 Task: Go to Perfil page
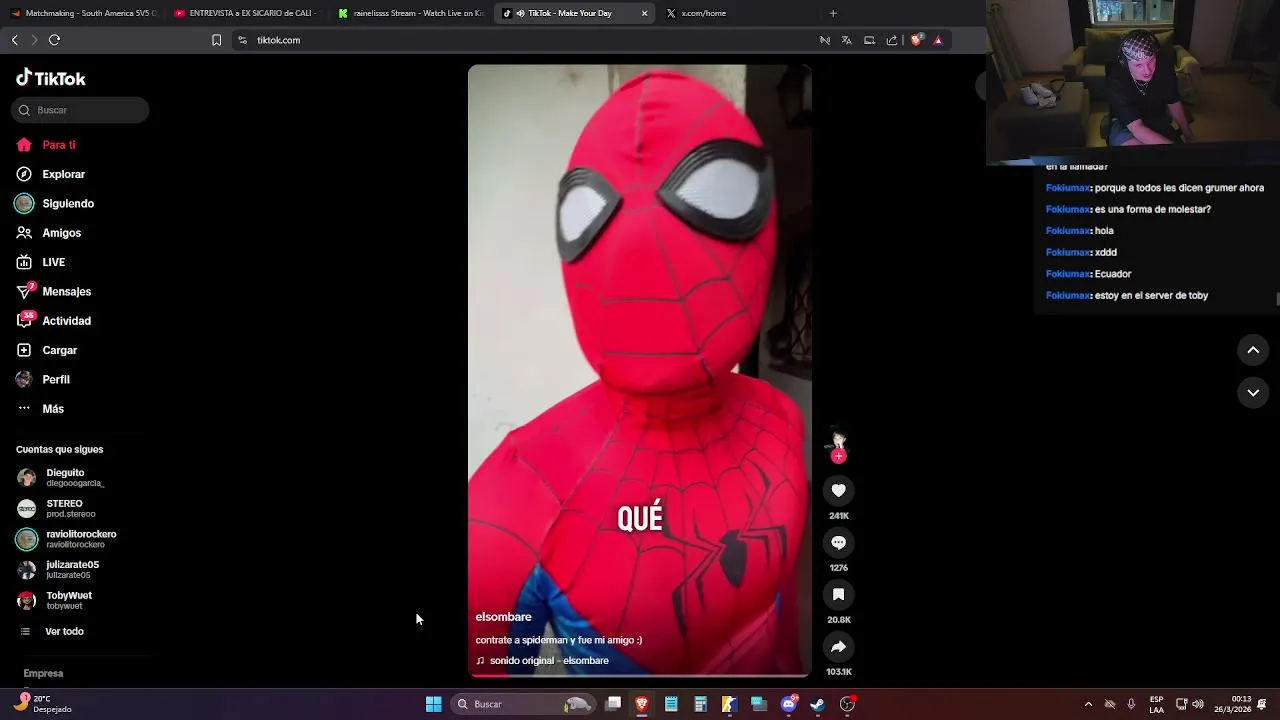42,379
